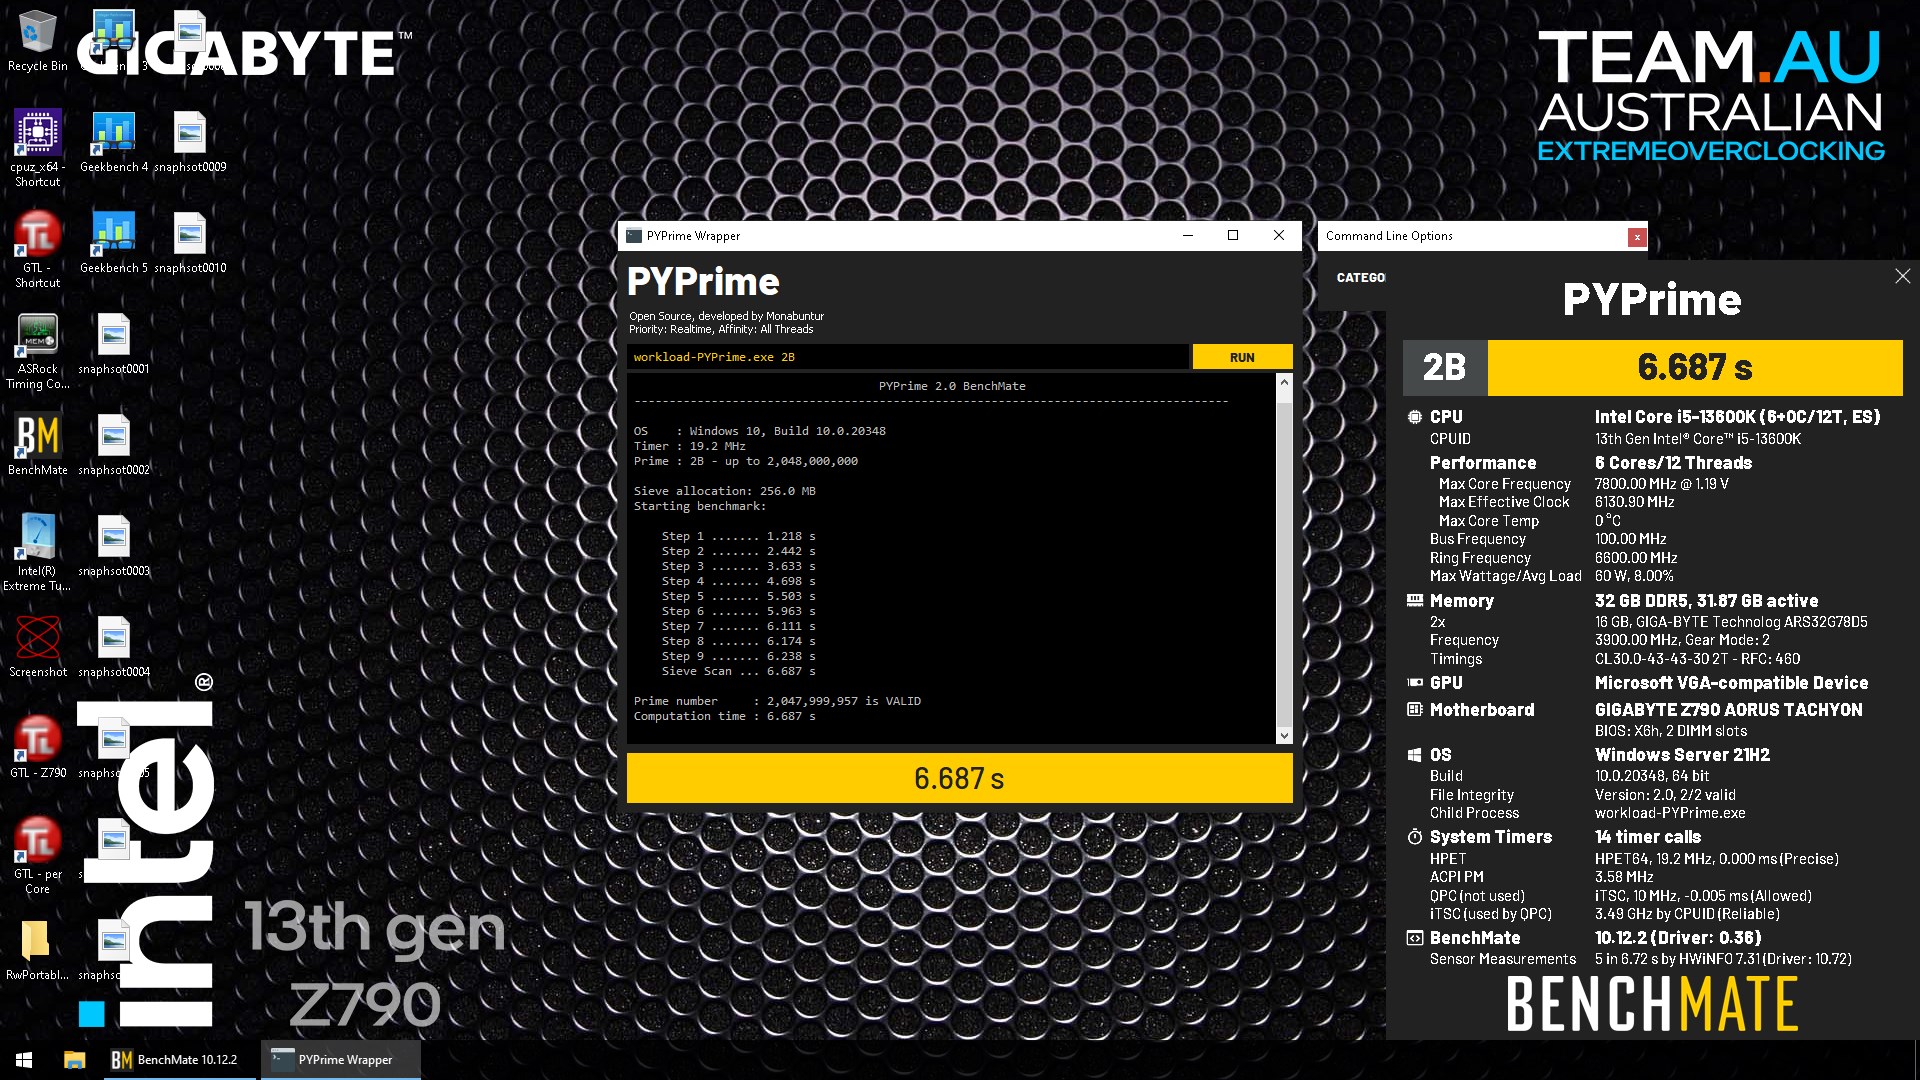Click 'GIGABYTE Z790 AORUS TACHYON' text
The width and height of the screenshot is (1920, 1080).
point(1728,710)
